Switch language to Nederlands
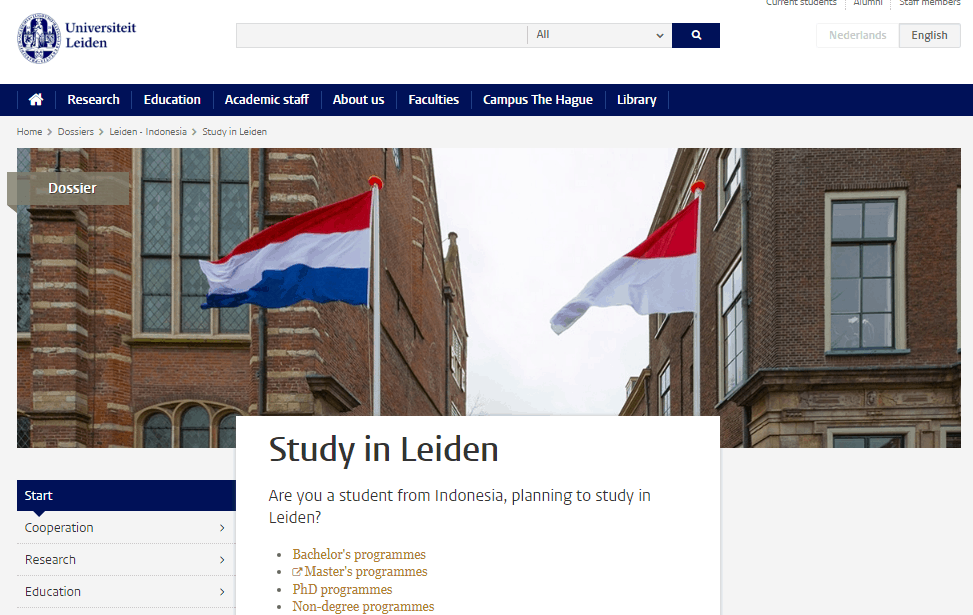 pyautogui.click(x=858, y=35)
